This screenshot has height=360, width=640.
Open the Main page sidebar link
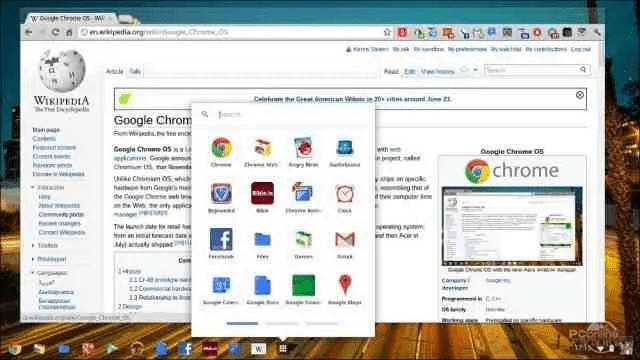[x=46, y=130]
